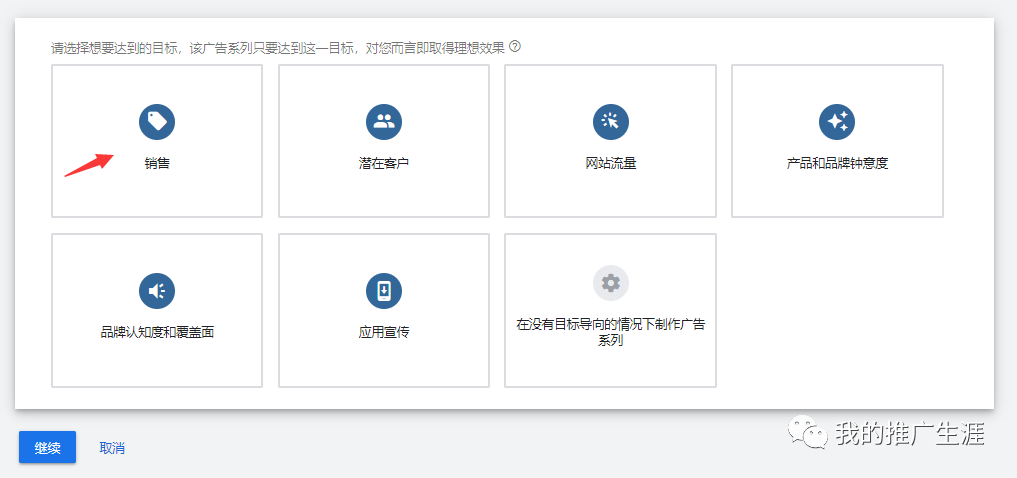Click the sparkle icon above 产品和品牌钟意度
The width and height of the screenshot is (1017, 478).
tap(837, 121)
